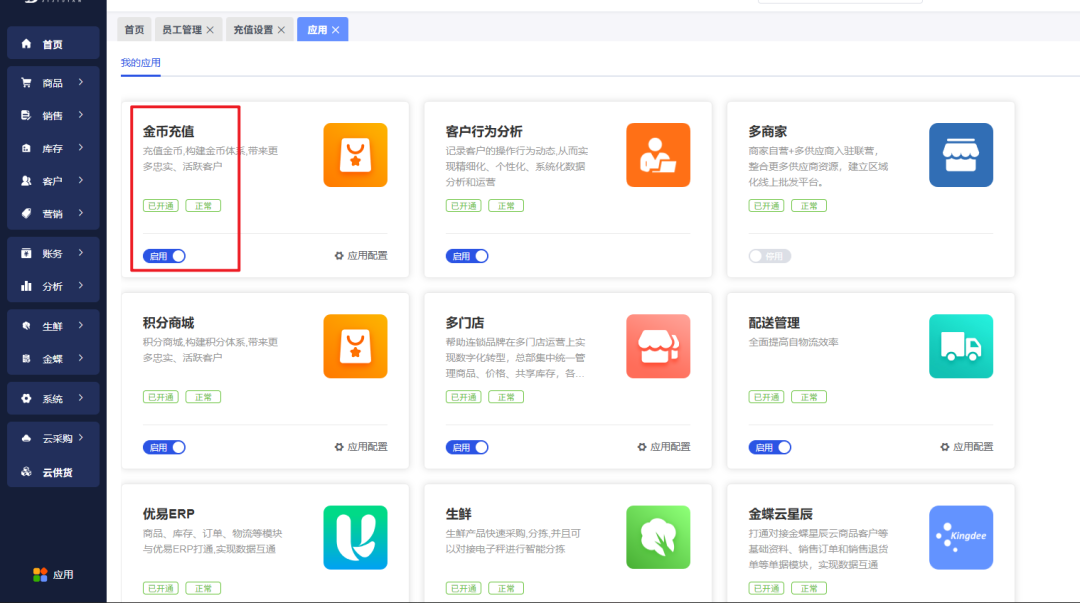Select the 员工管理 tab
The height and width of the screenshot is (603, 1080).
coord(183,29)
